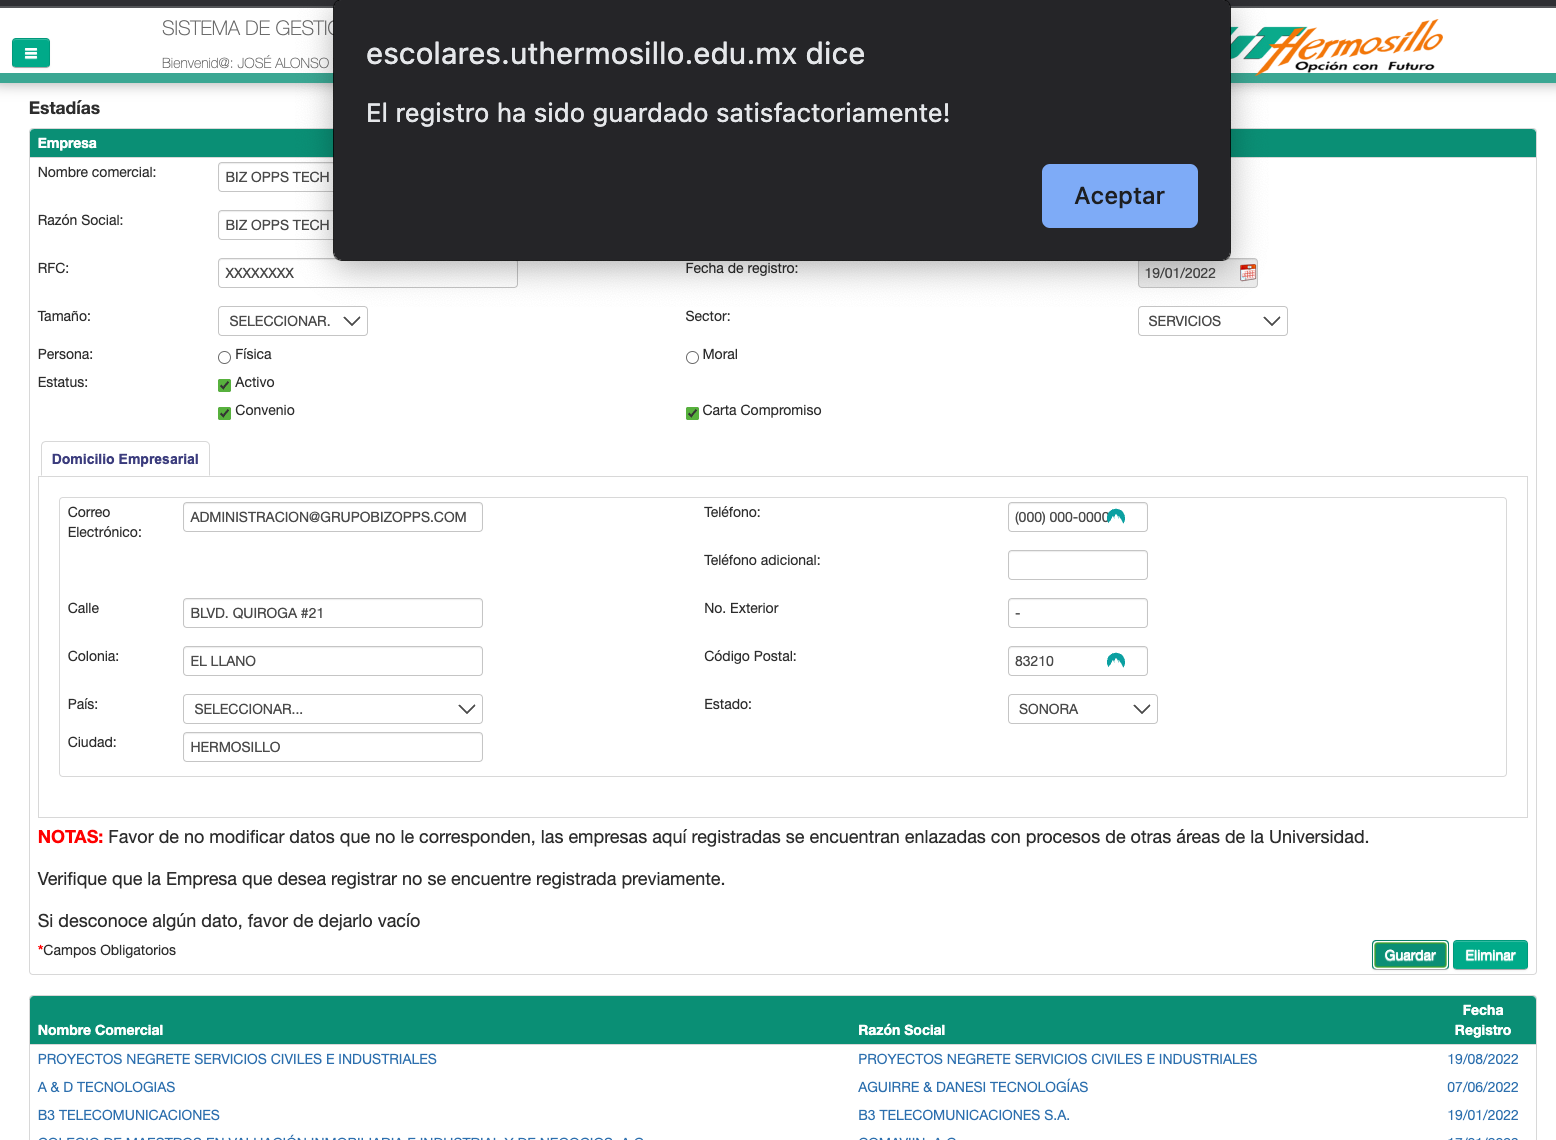The width and height of the screenshot is (1556, 1140).
Task: Toggle the Carta Compromiso checkbox
Action: click(692, 413)
